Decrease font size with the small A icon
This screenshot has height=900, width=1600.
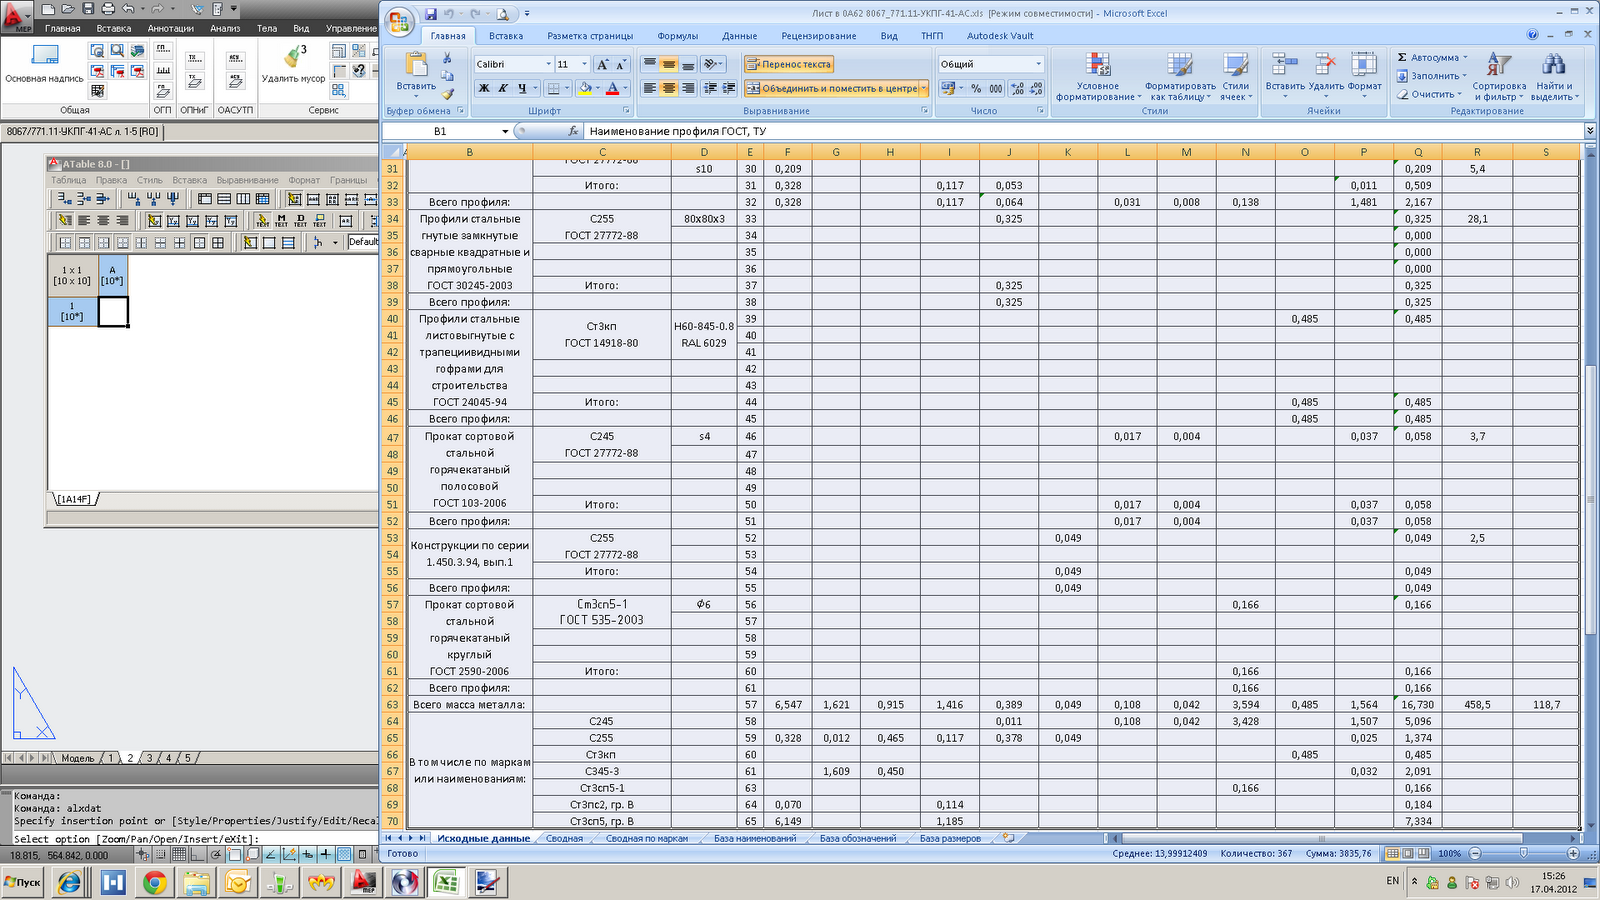click(x=621, y=64)
